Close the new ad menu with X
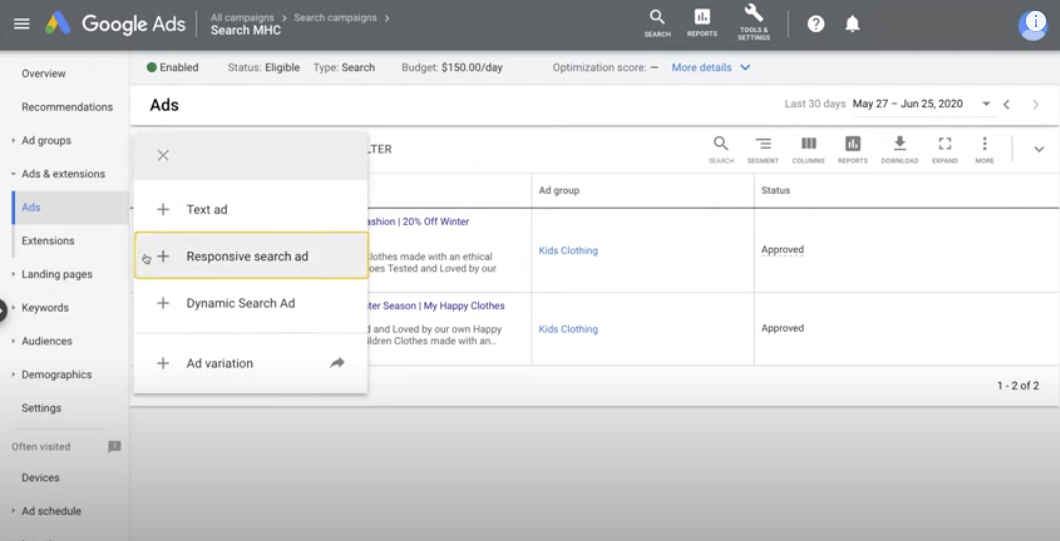Screen dimensions: 1060x541 tap(163, 156)
